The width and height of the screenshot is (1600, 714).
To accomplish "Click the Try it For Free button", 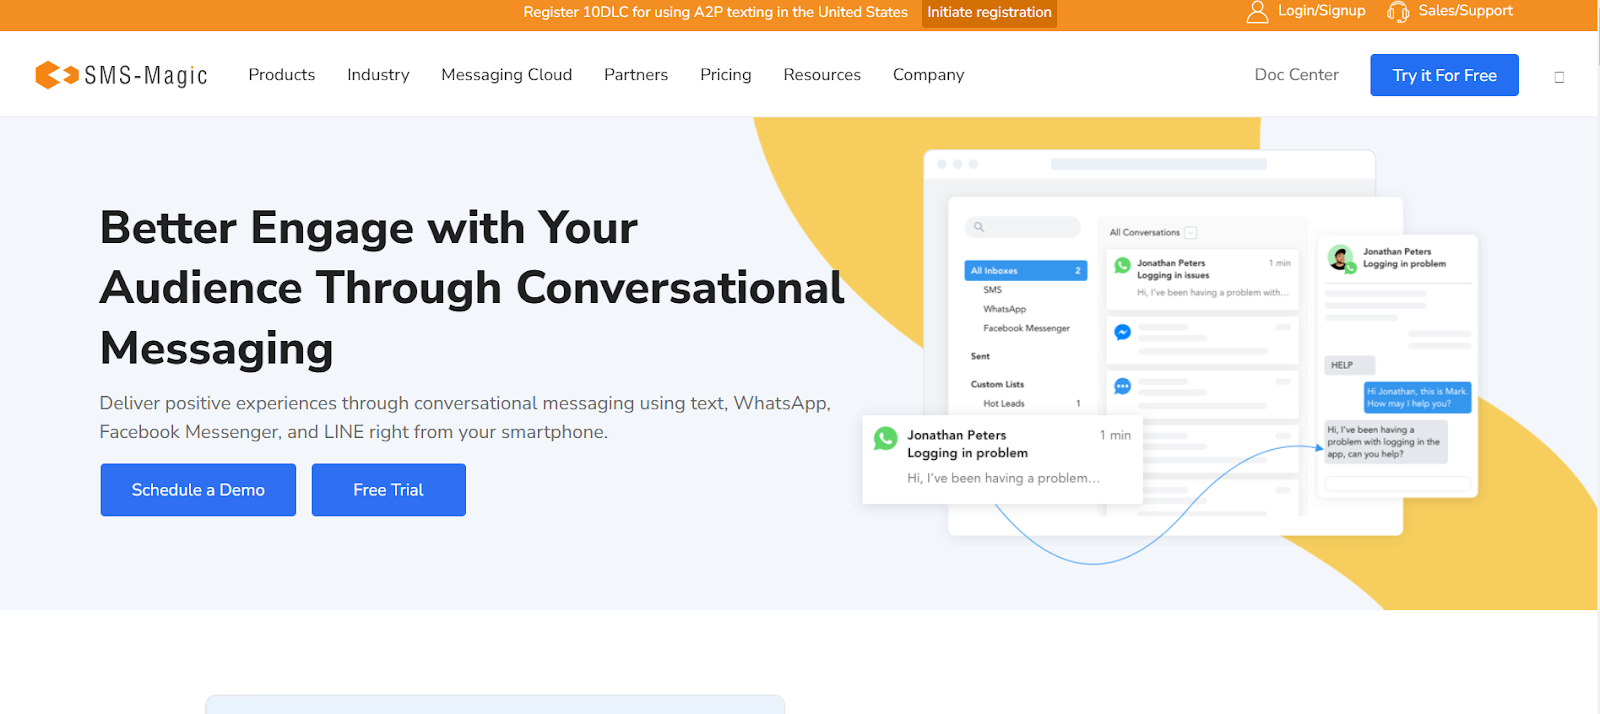I will (x=1444, y=75).
